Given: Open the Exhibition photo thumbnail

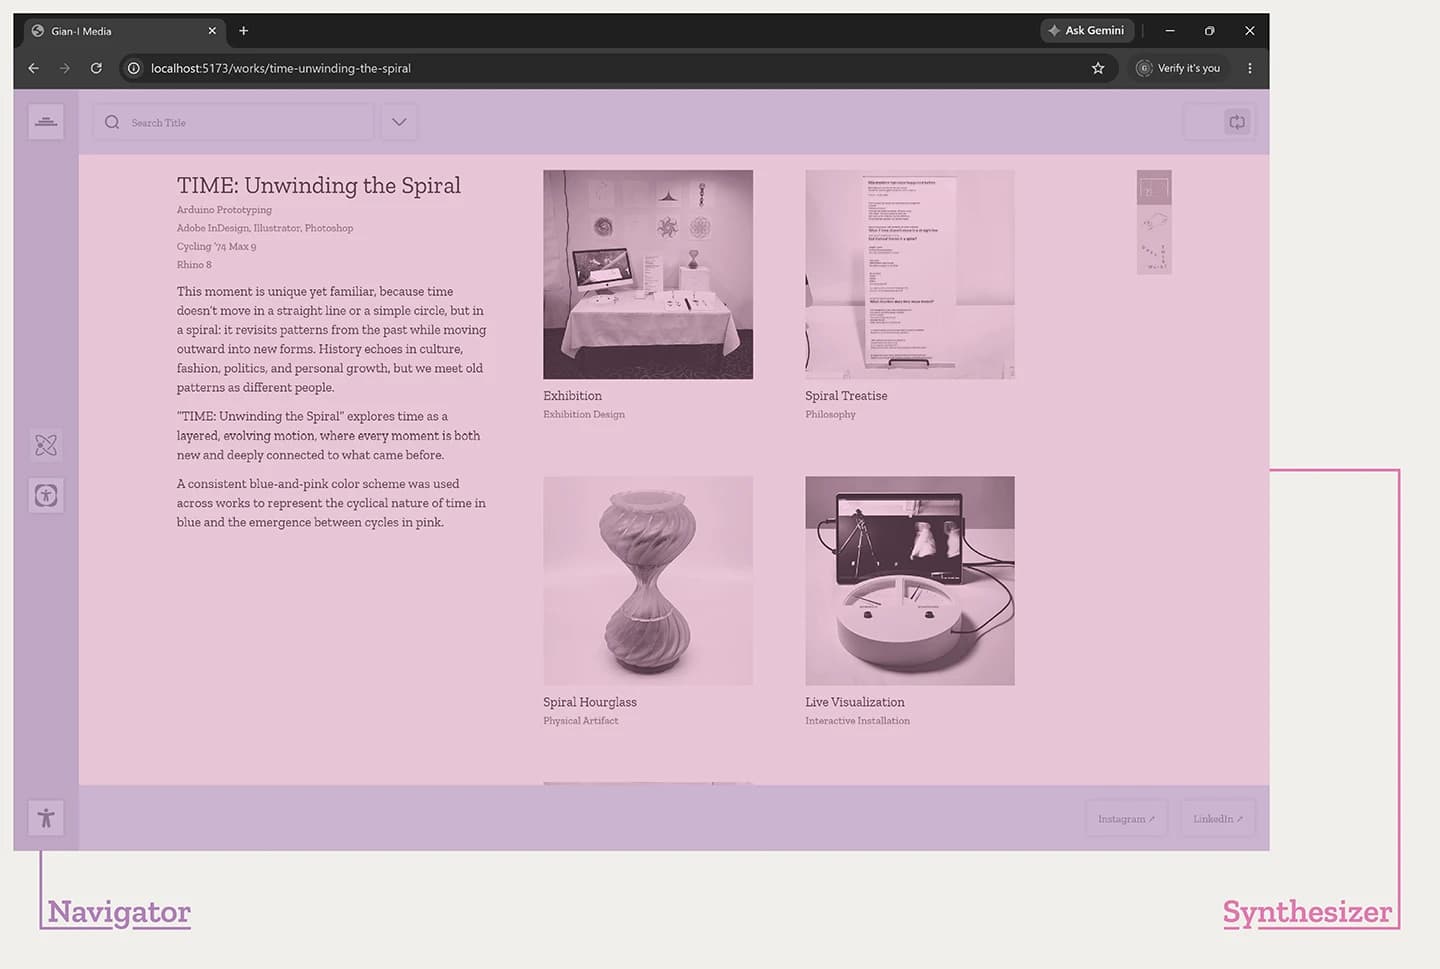Looking at the screenshot, I should [648, 274].
